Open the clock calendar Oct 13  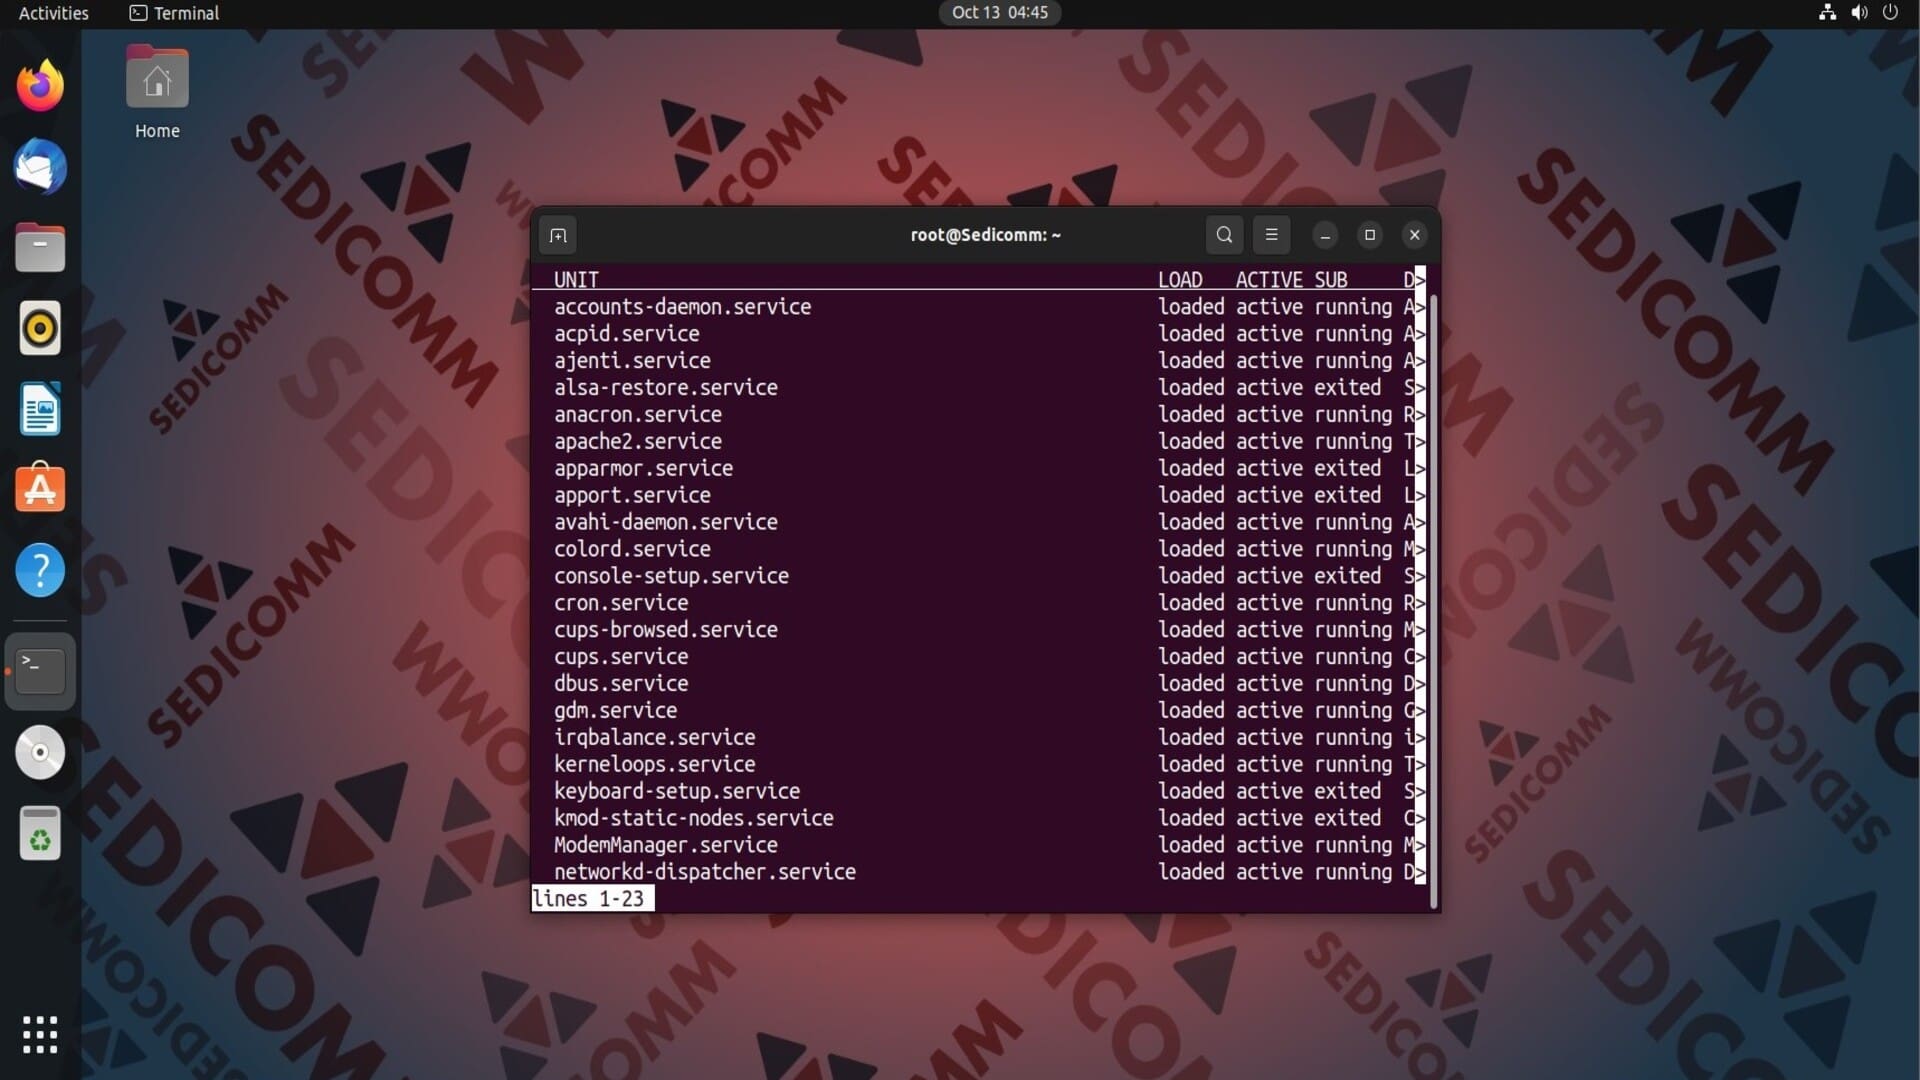999,13
